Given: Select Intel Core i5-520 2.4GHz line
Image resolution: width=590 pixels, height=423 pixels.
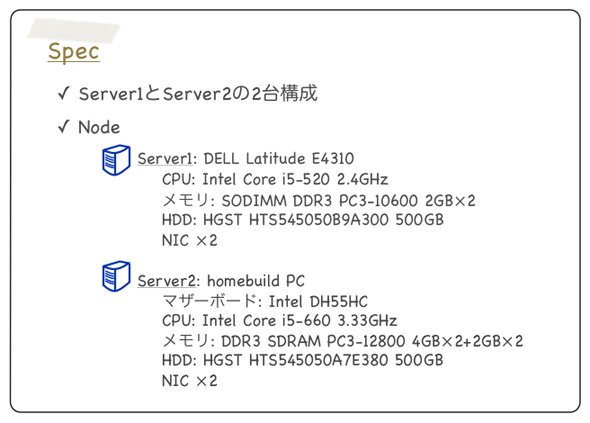Looking at the screenshot, I should [275, 179].
